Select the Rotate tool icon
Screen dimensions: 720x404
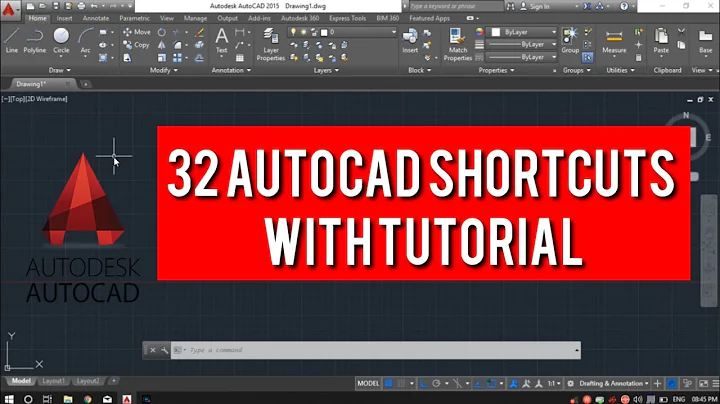[x=162, y=33]
